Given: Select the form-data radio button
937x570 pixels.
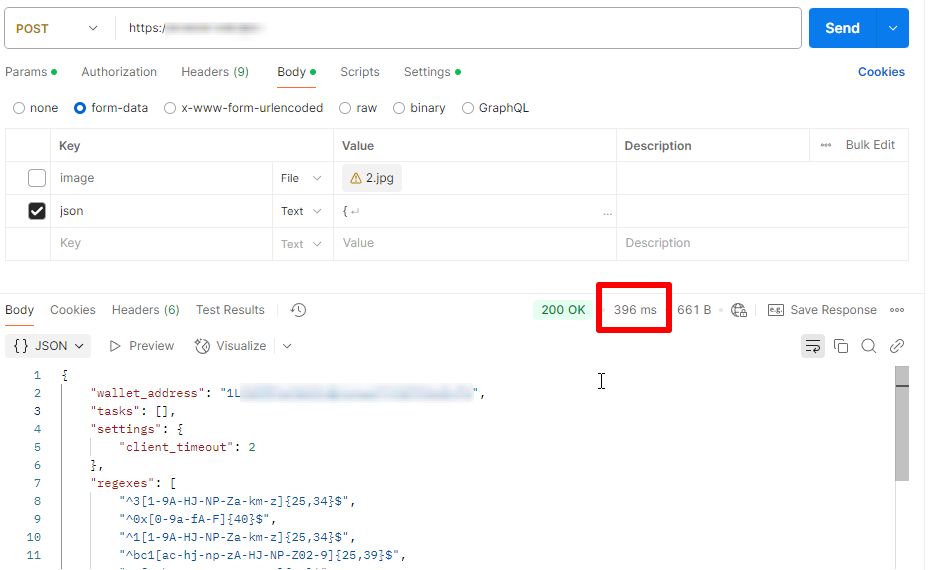Looking at the screenshot, I should click(79, 108).
